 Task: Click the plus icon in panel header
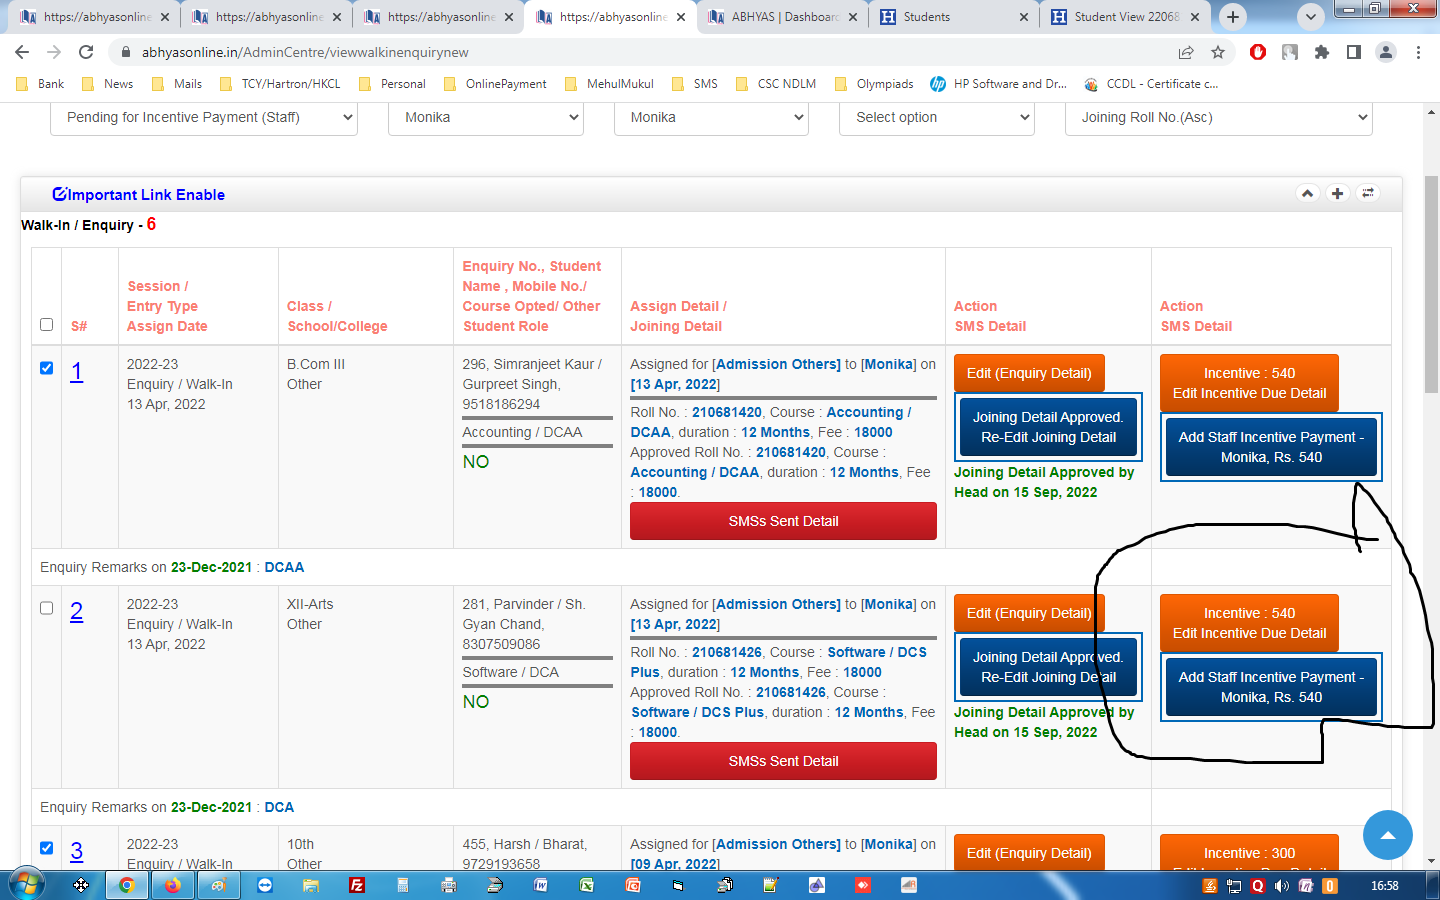click(x=1337, y=193)
